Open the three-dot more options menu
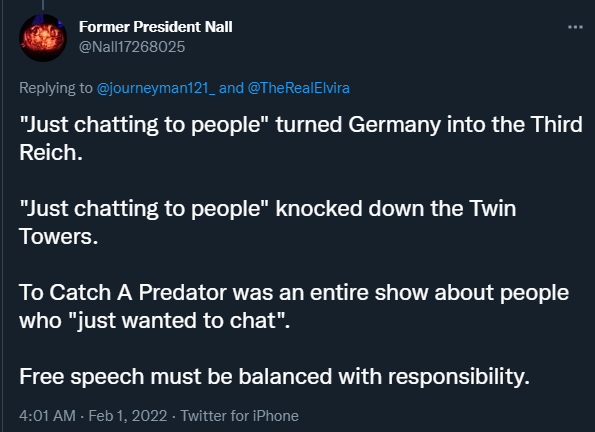The image size is (595, 432). coord(575,27)
